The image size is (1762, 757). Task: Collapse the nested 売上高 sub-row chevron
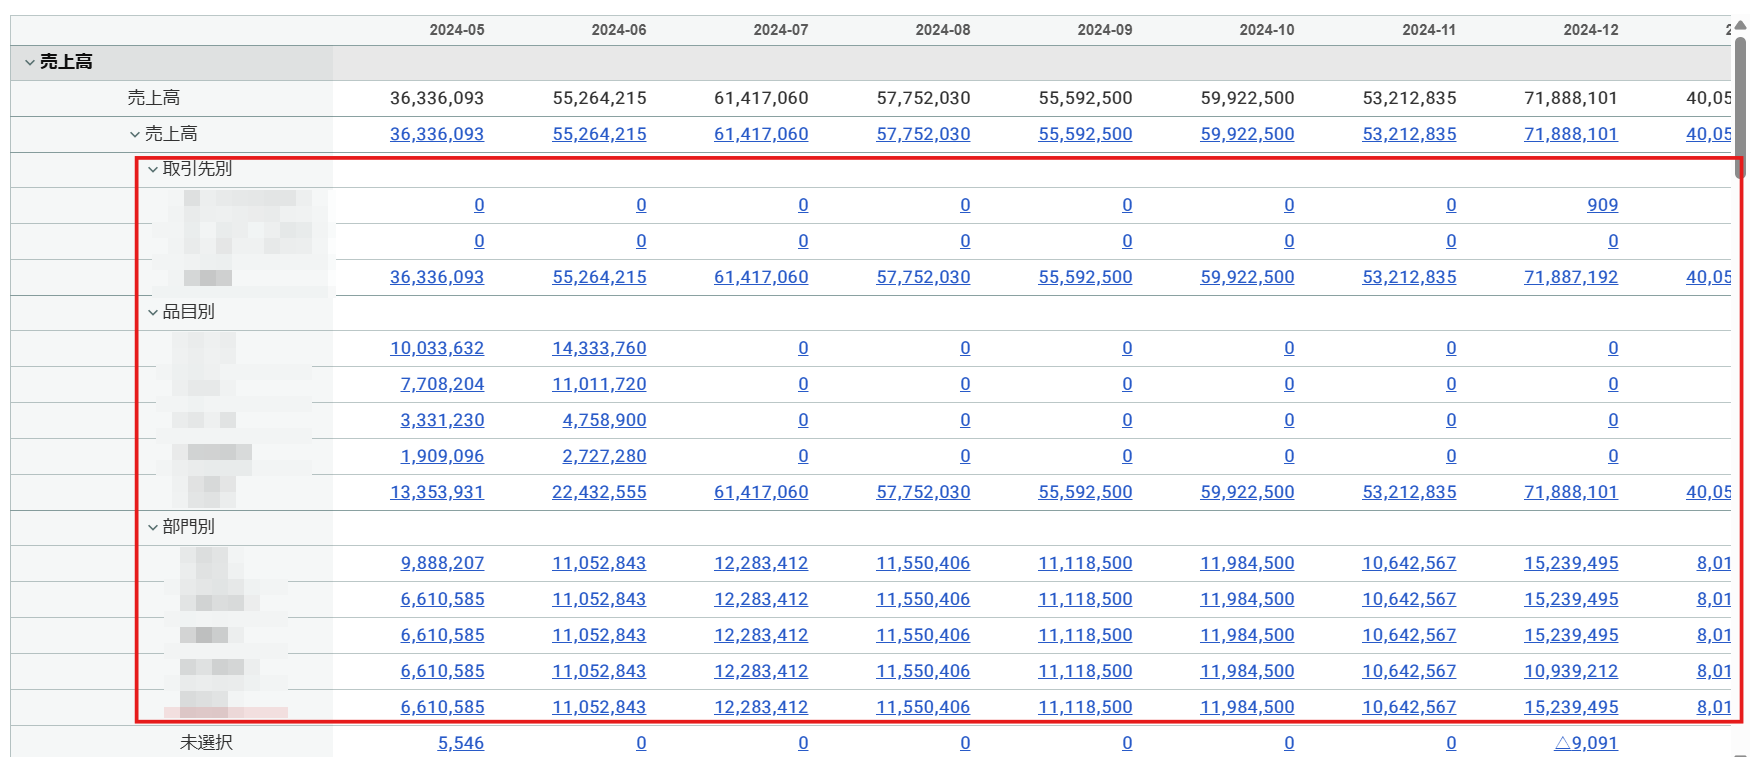coord(135,134)
